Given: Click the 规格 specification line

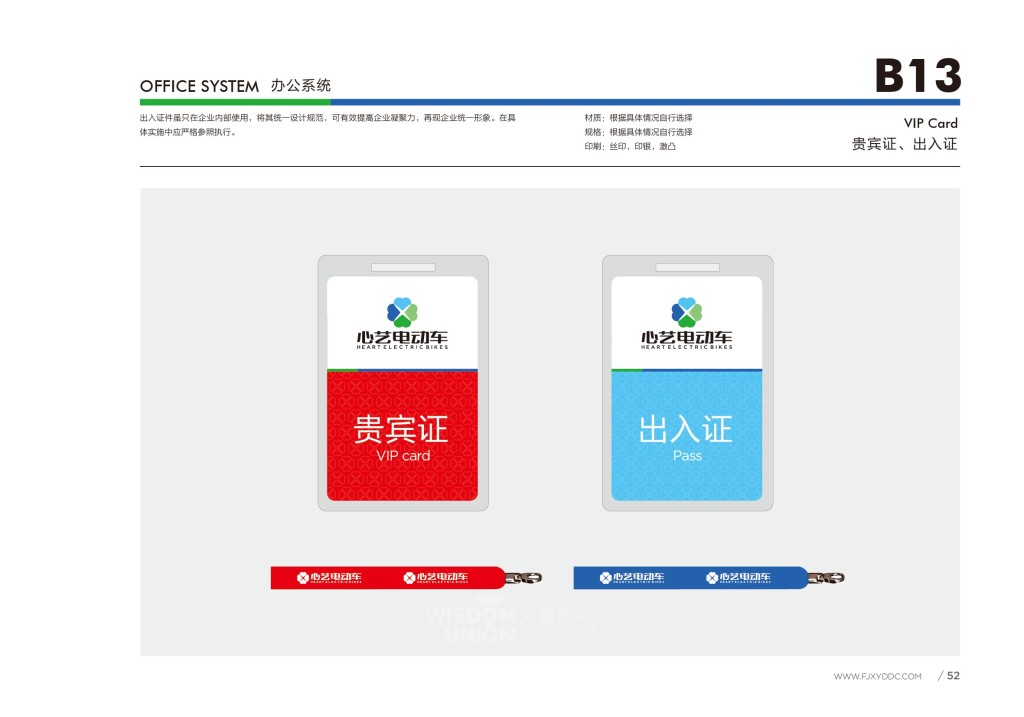Looking at the screenshot, I should coord(638,132).
